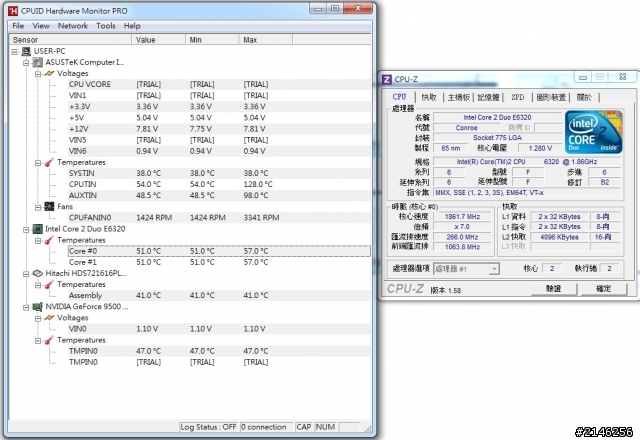640x440 pixels.
Task: Click the Min column header
Action: tap(212, 40)
